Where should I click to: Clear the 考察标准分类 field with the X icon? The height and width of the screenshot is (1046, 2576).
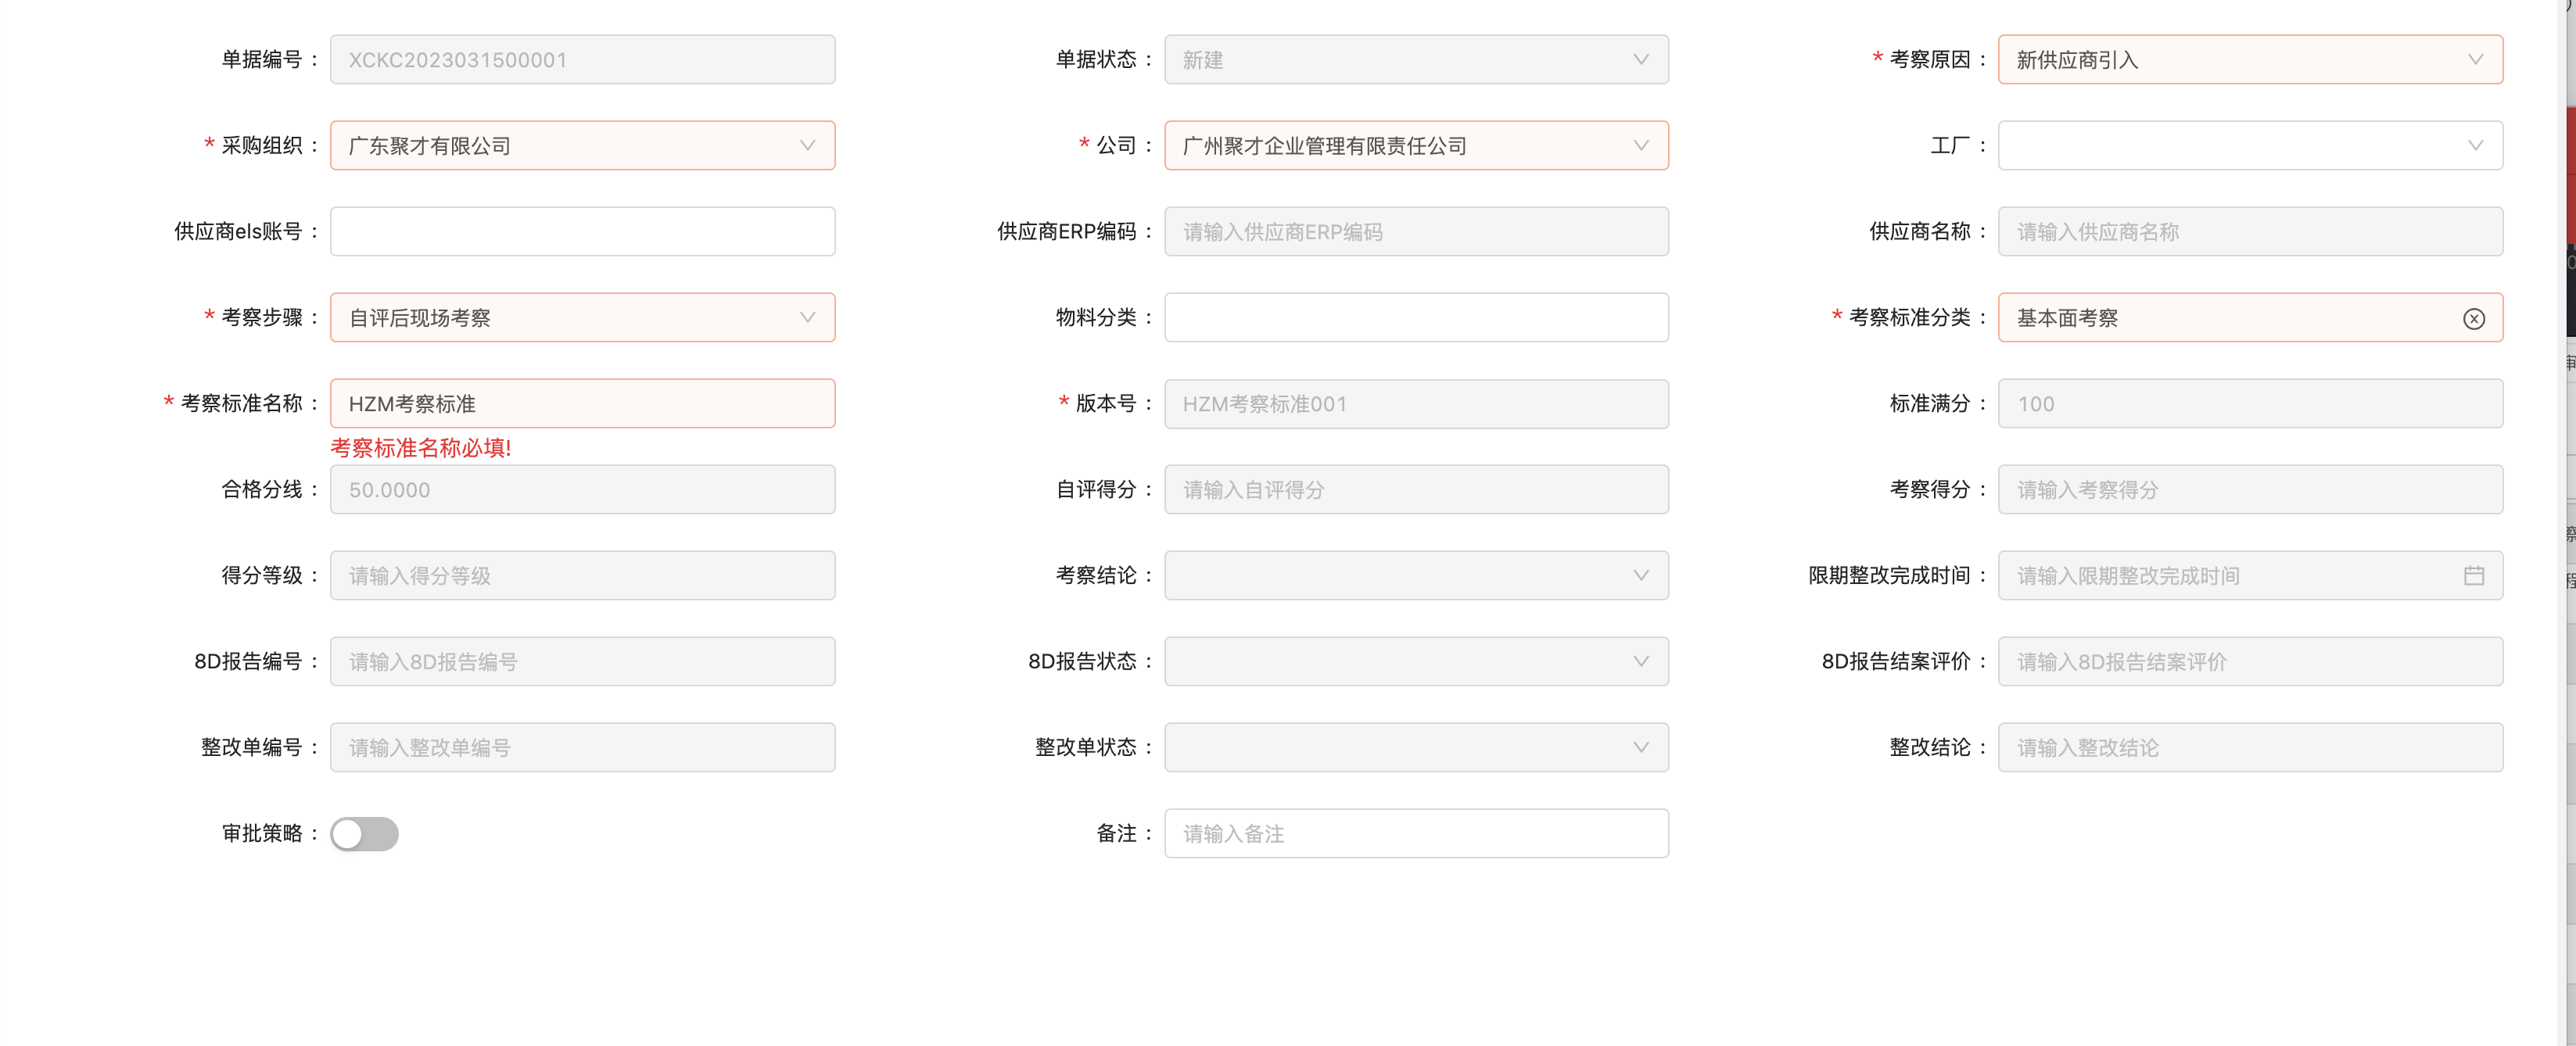click(2473, 319)
